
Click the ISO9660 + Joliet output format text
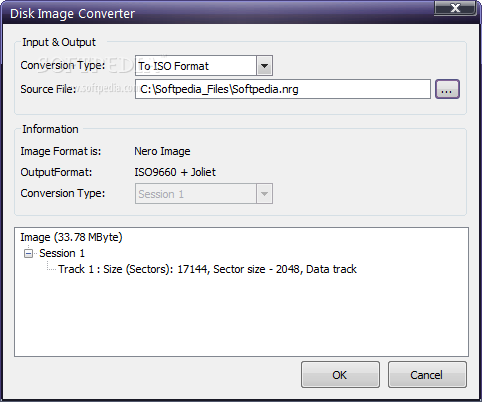175,172
